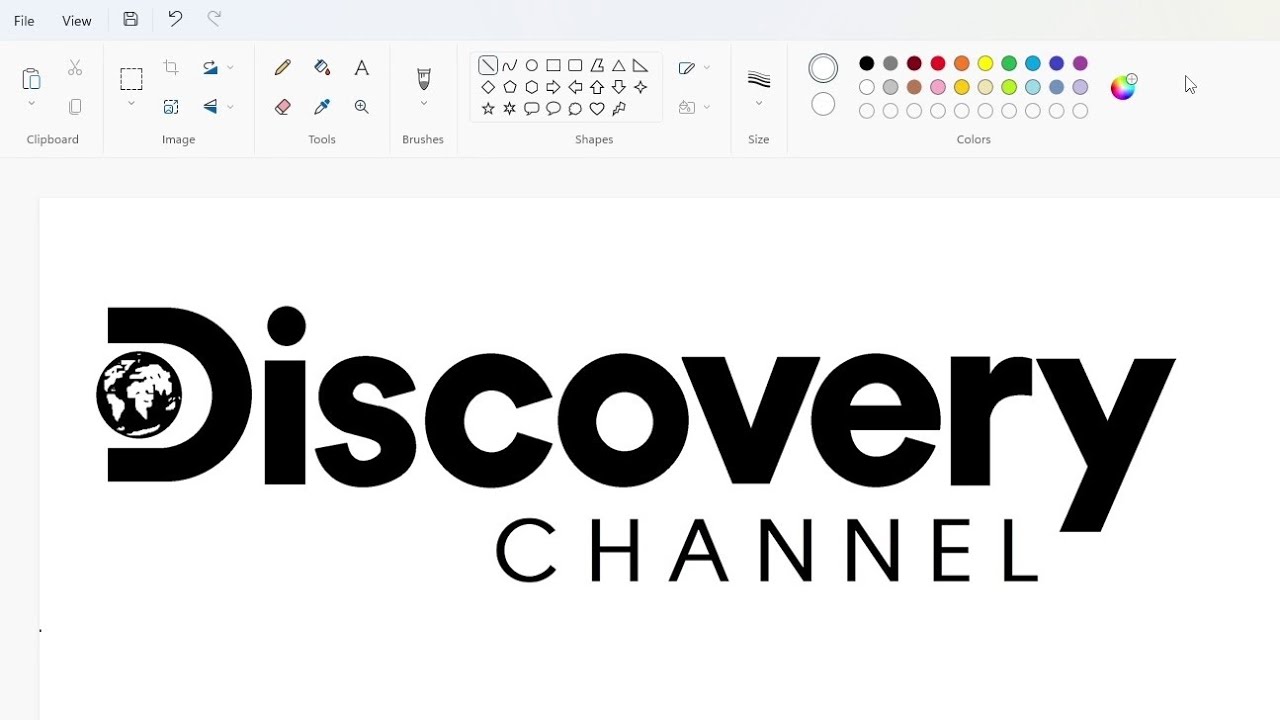Select the Color 1 foreground circle

[x=823, y=68]
